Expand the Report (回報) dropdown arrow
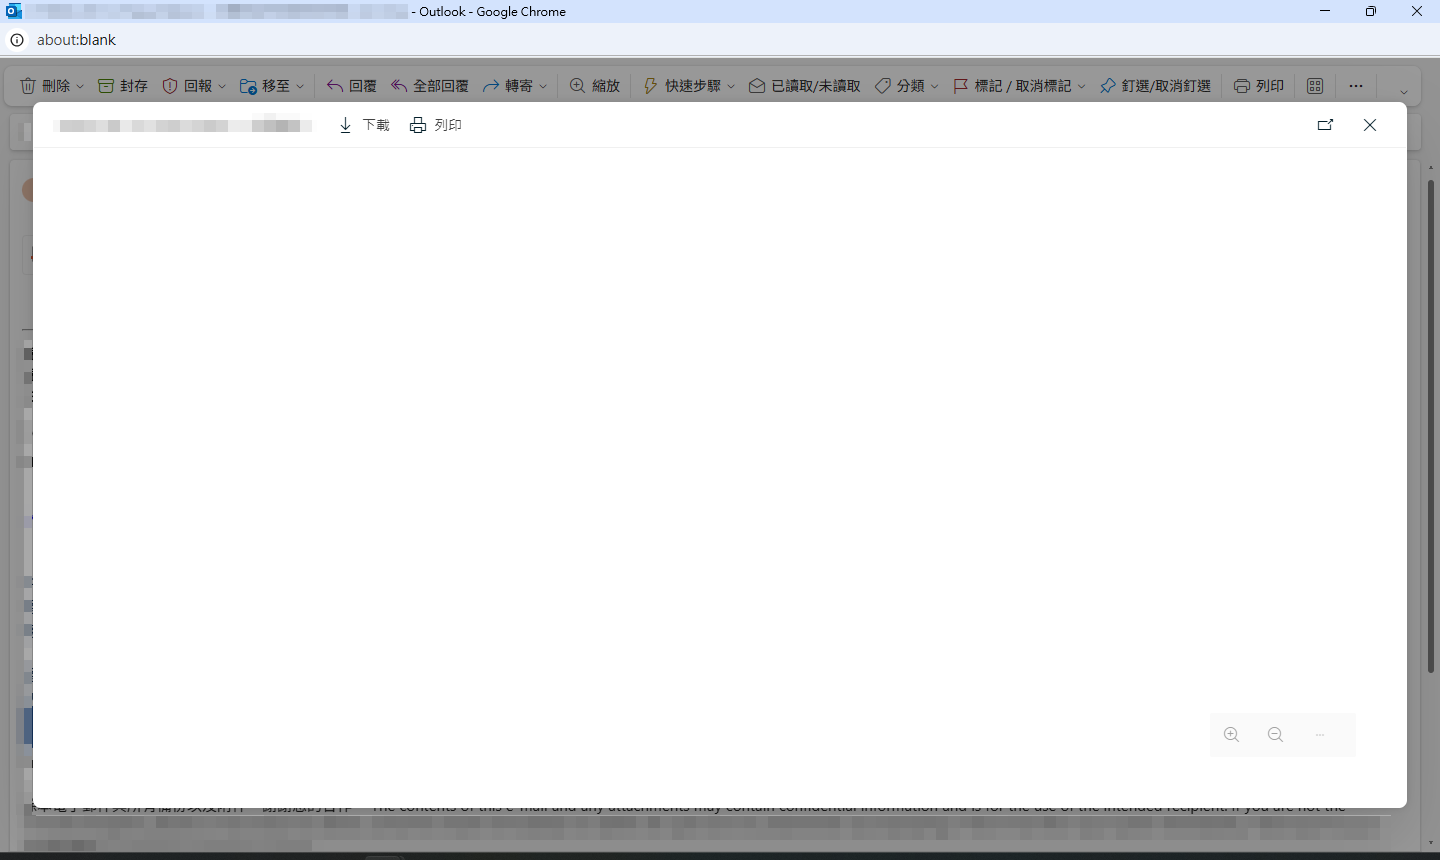This screenshot has width=1440, height=860. [222, 86]
